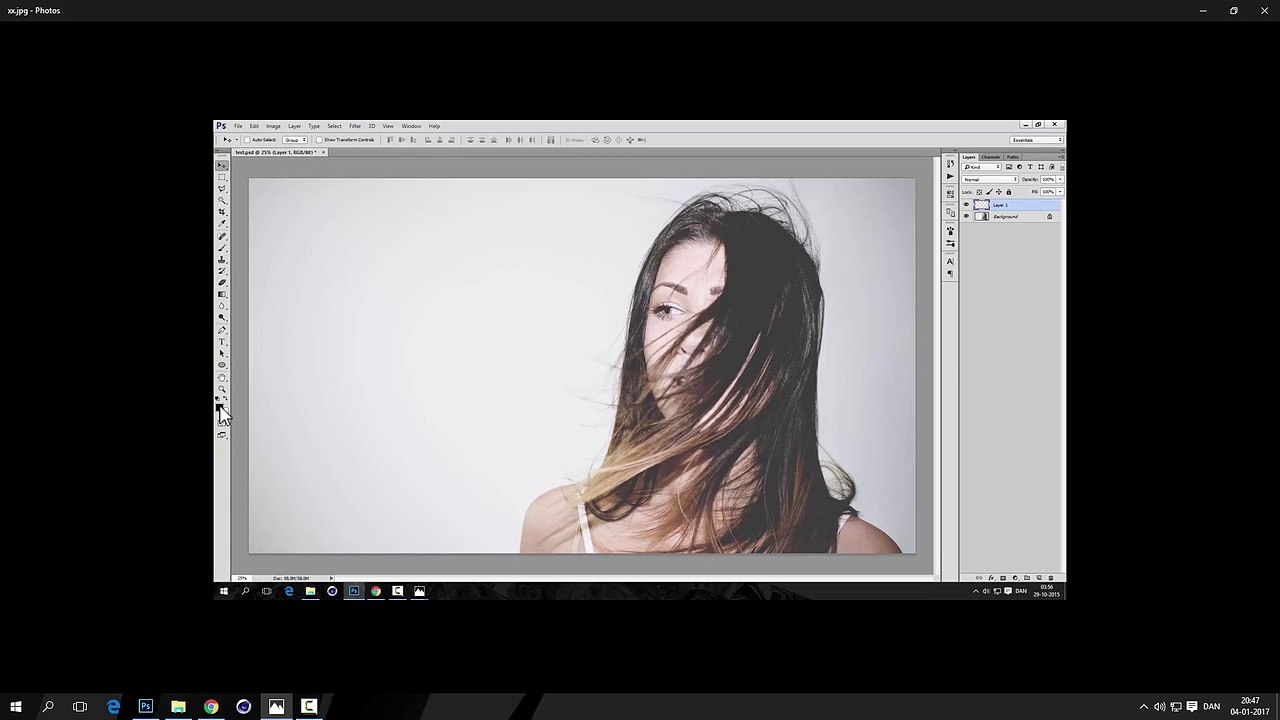Open the Group auto-select dropdown

point(295,140)
